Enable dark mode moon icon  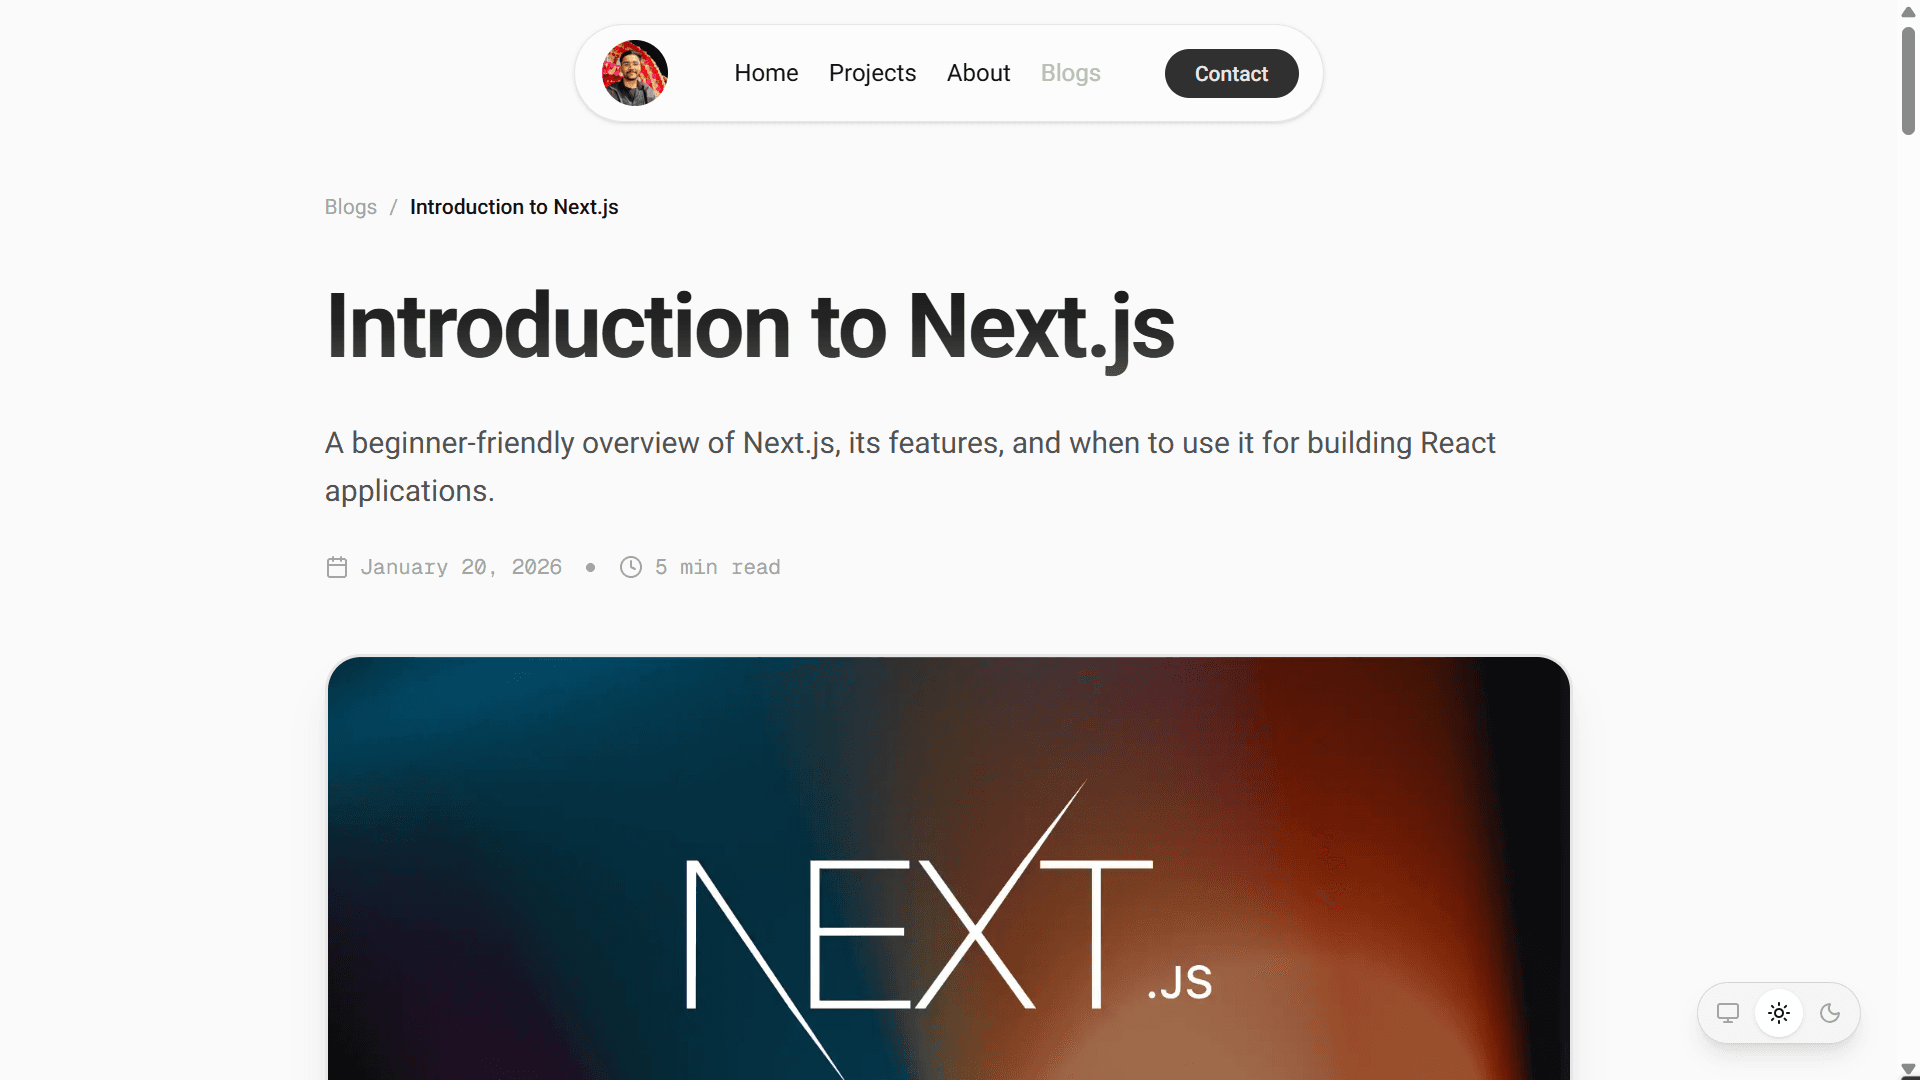coord(1830,1013)
